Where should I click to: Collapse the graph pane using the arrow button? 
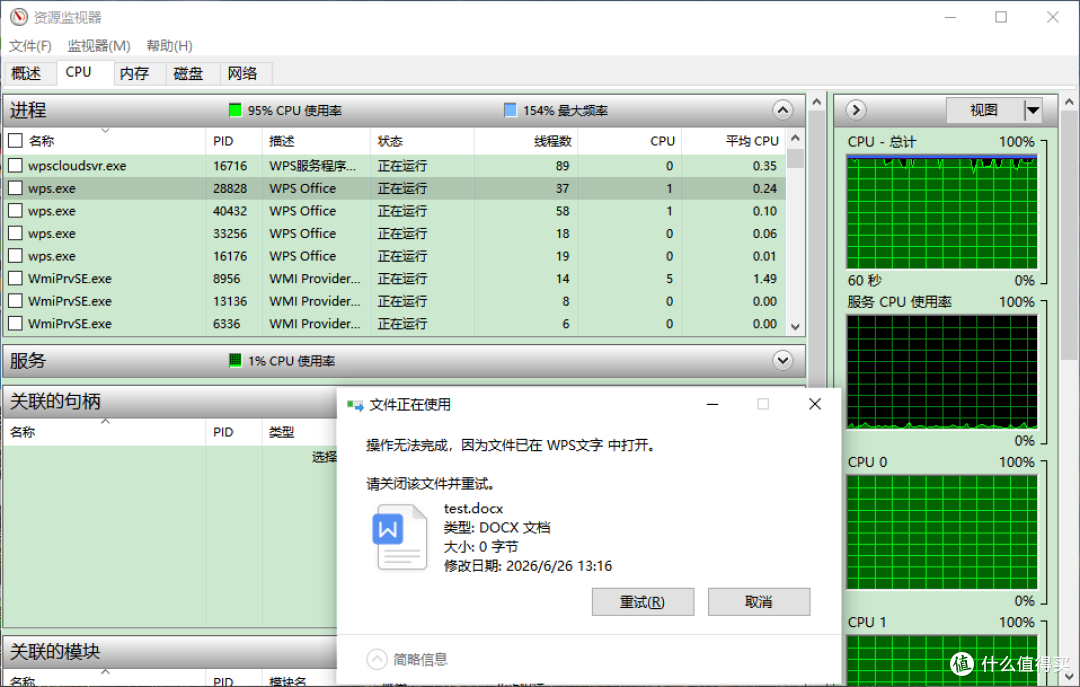[855, 110]
